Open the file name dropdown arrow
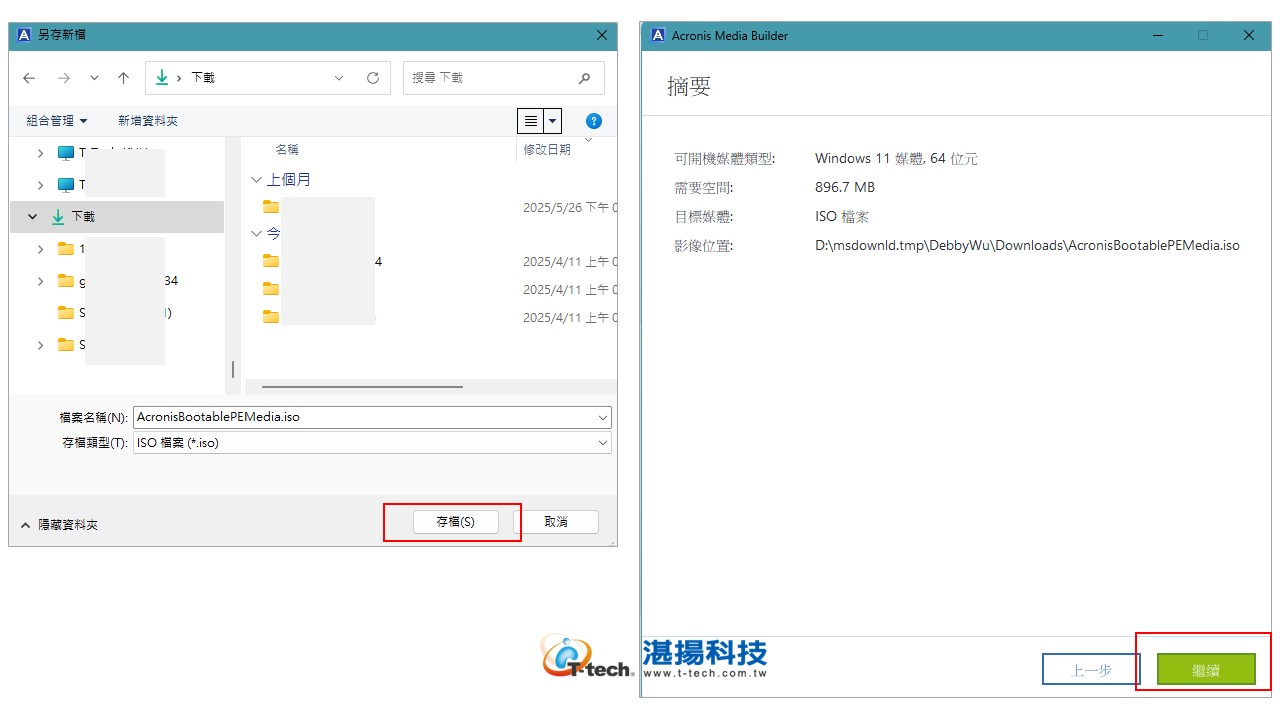Screen dimensions: 1280x720 (x=603, y=417)
